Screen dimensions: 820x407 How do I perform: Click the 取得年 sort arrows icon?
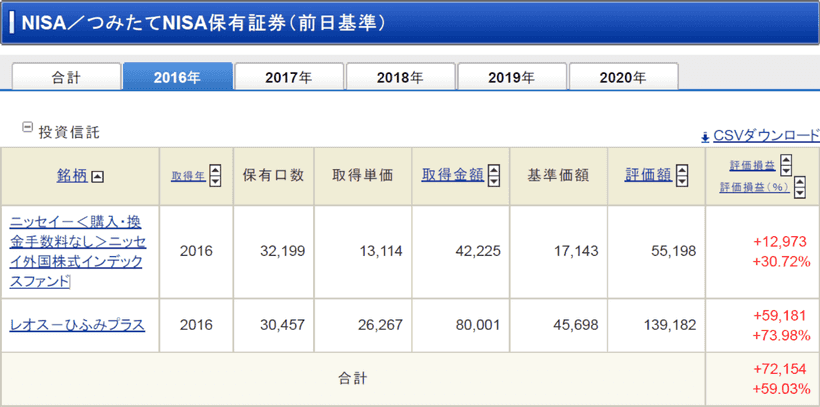click(x=215, y=176)
